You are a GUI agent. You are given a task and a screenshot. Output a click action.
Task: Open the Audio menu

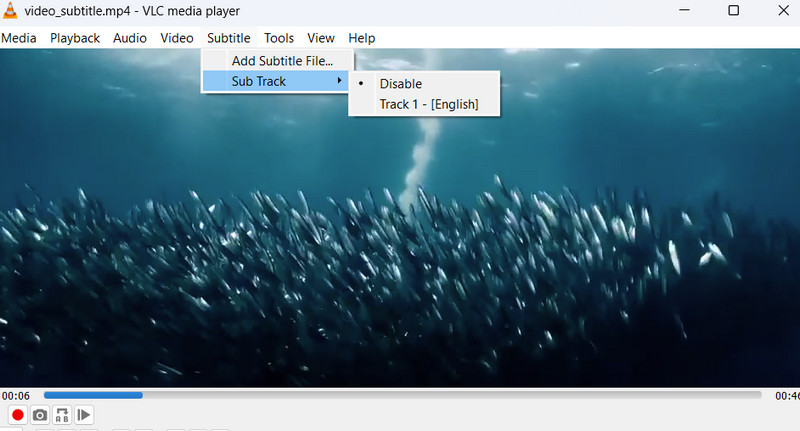coord(130,38)
